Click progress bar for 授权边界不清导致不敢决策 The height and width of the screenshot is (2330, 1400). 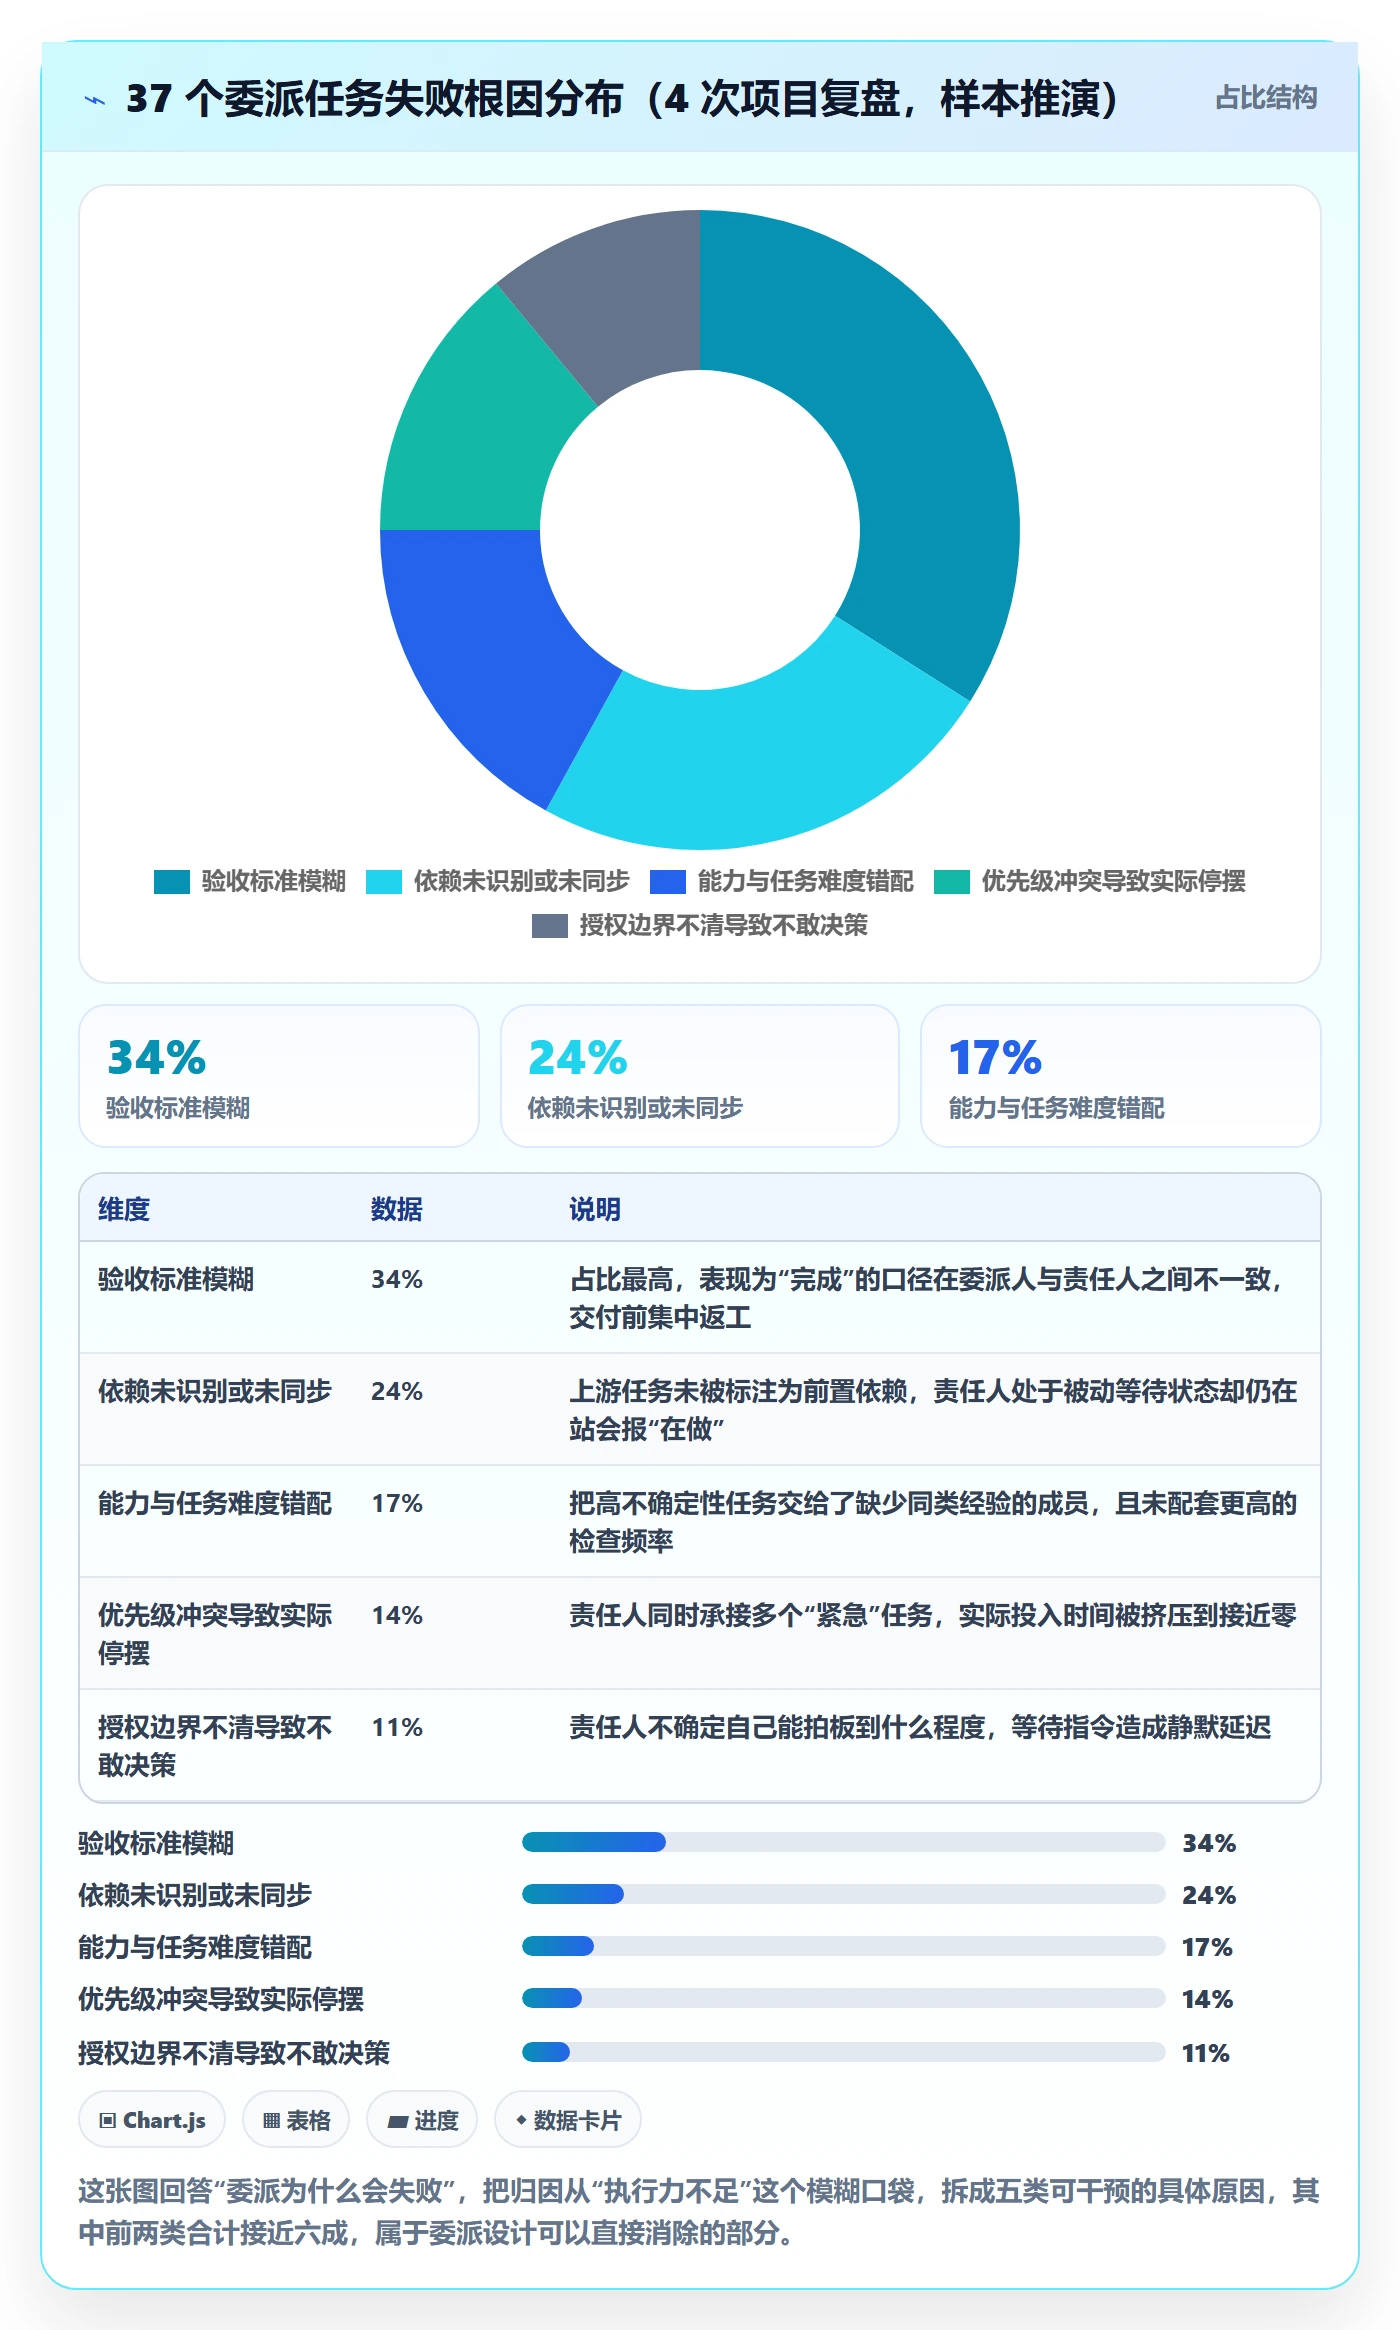coord(844,2052)
